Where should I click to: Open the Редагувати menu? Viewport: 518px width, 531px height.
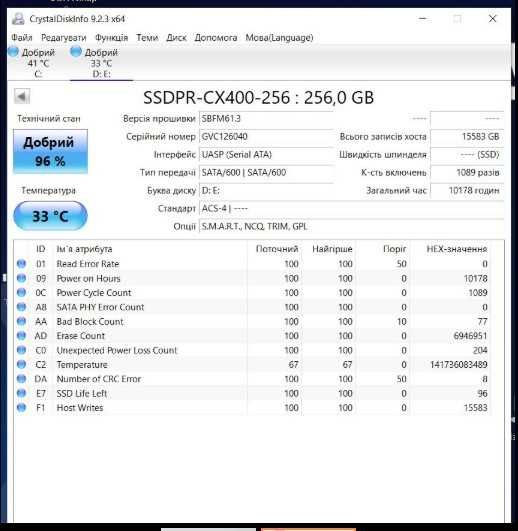[x=64, y=37]
